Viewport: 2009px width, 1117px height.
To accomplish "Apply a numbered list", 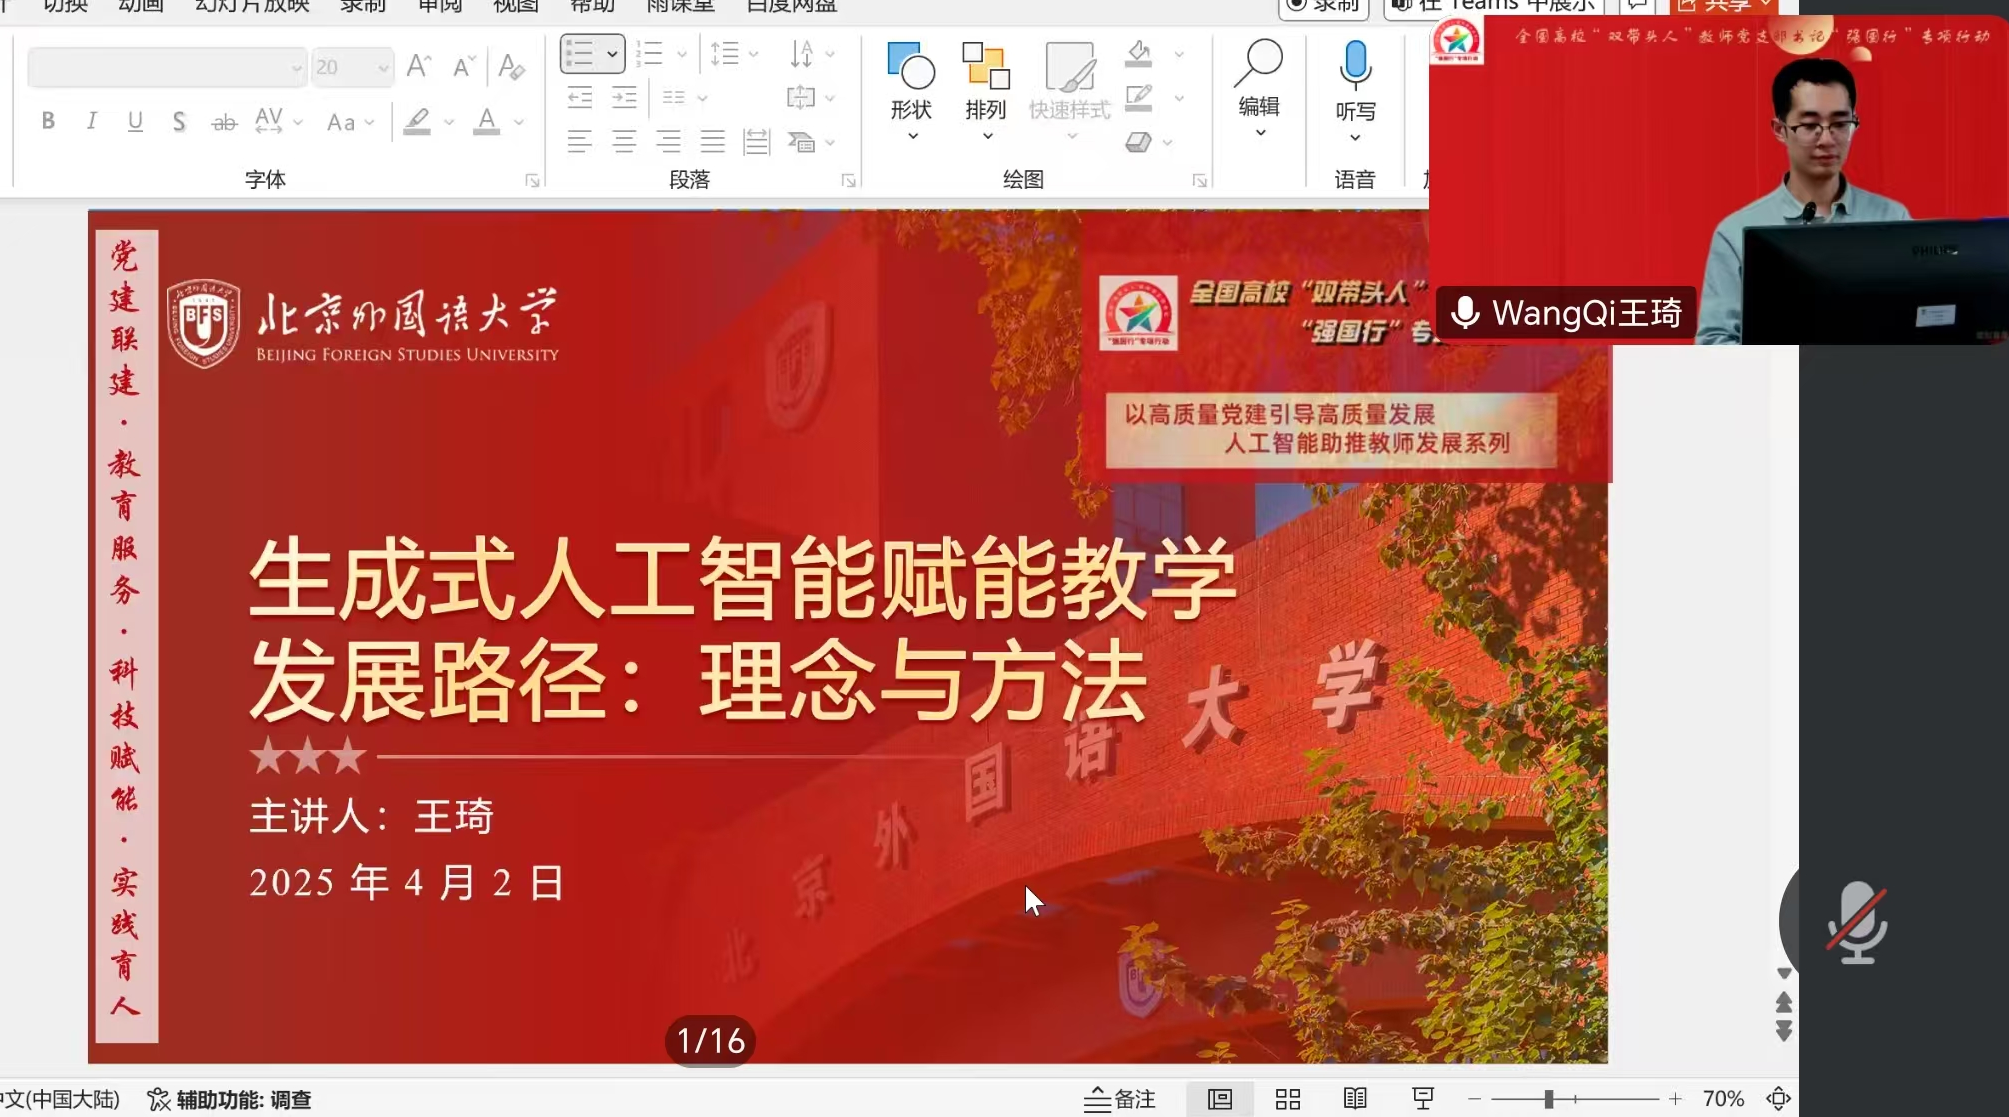I will (650, 53).
